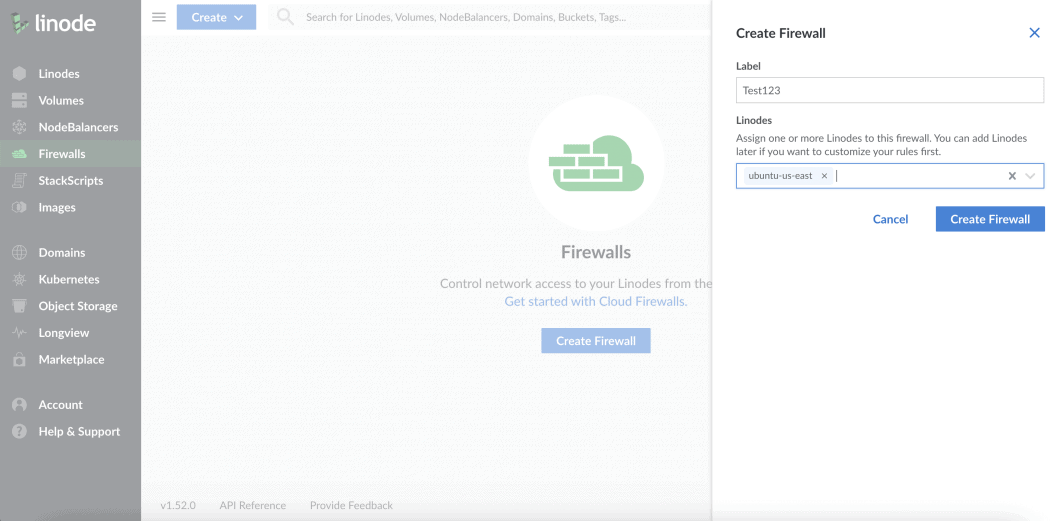
Task: Click the NodeBalancers icon in sidebar
Action: 19,127
